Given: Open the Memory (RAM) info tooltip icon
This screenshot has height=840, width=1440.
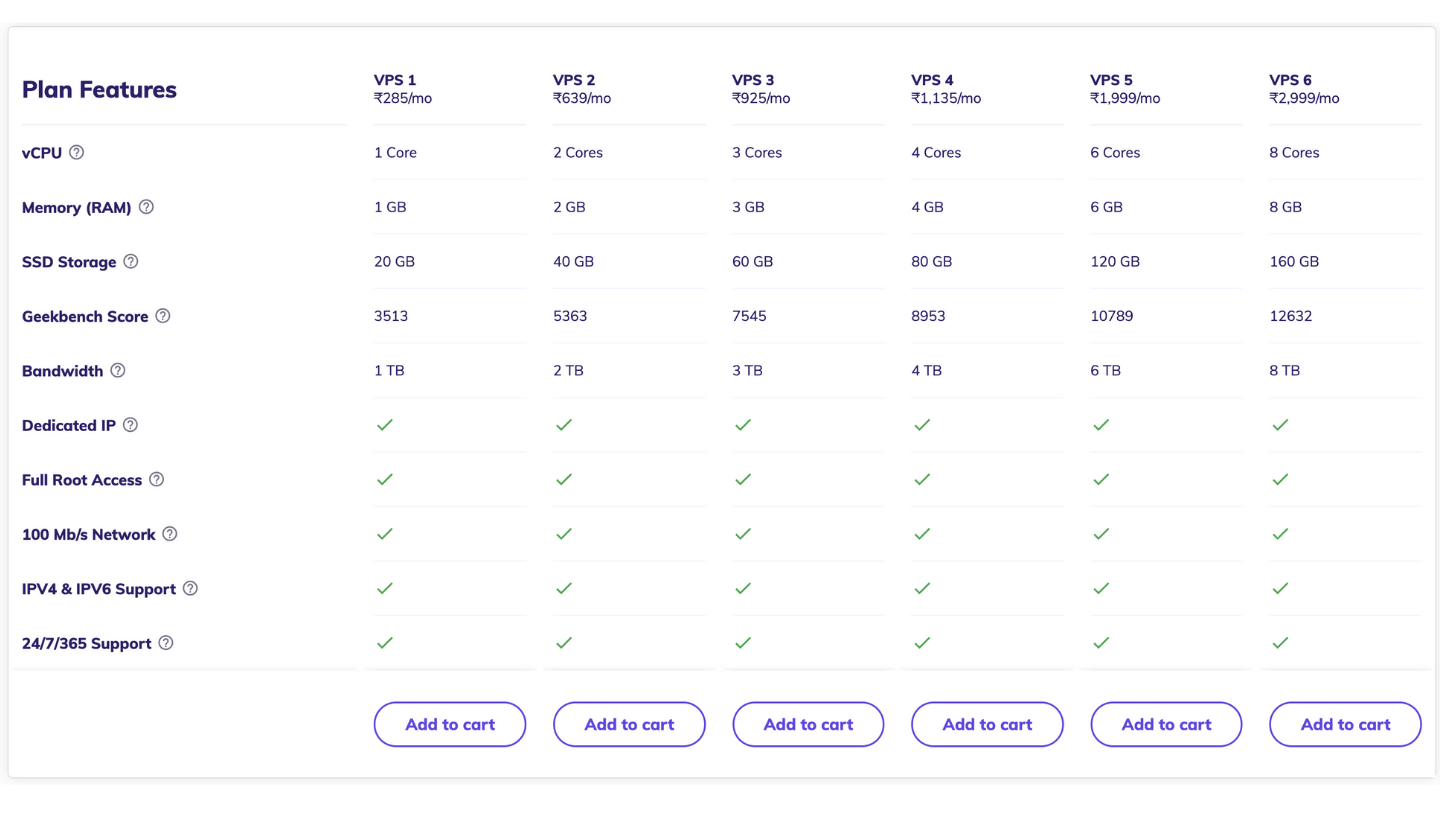Looking at the screenshot, I should 146,207.
